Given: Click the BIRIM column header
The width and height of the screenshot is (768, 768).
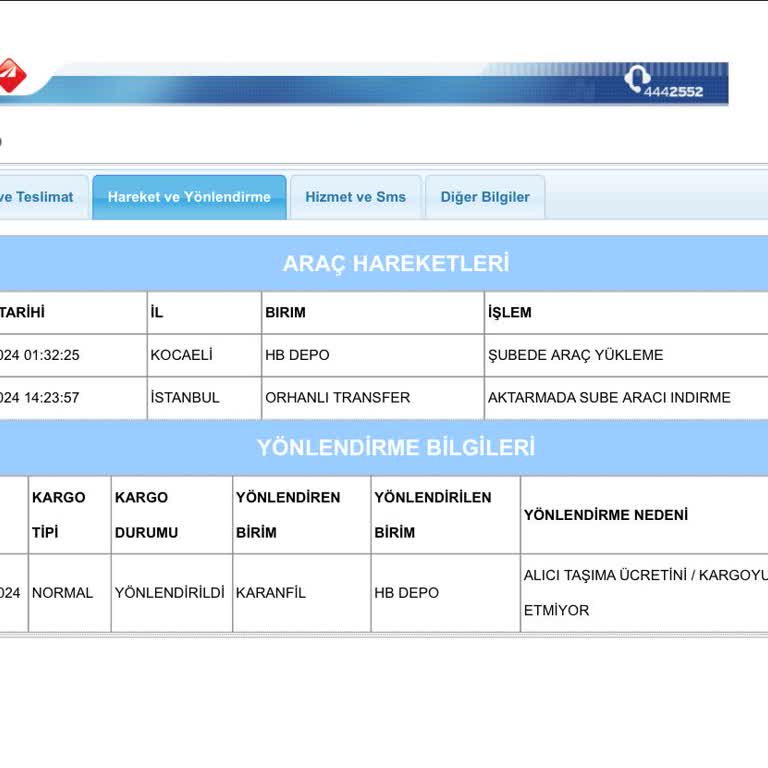Looking at the screenshot, I should tap(373, 312).
